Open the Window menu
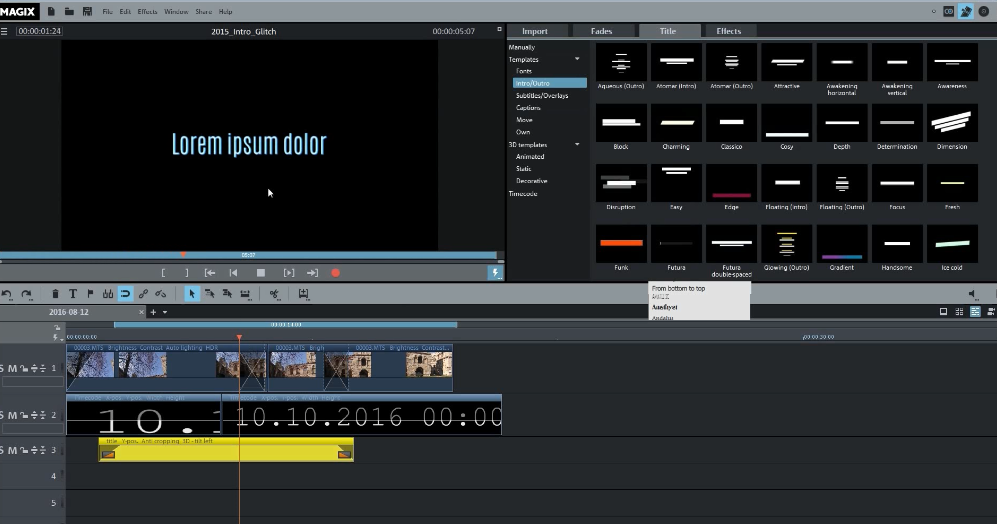Viewport: 997px width, 524px height. (x=176, y=11)
